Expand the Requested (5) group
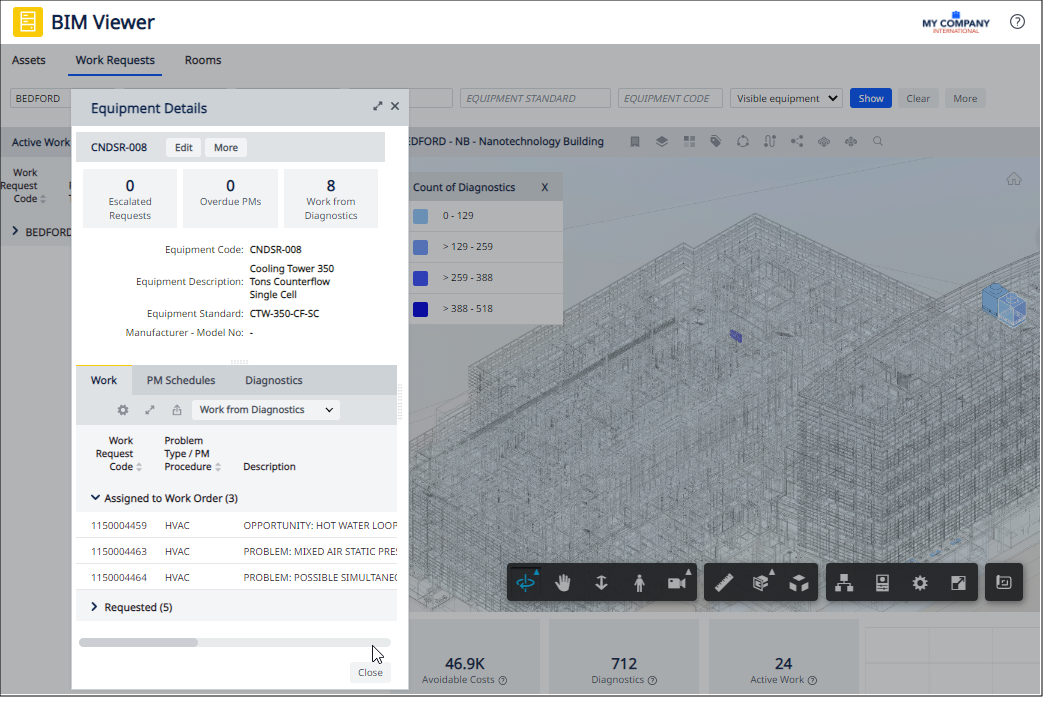The width and height of the screenshot is (1052, 706). click(x=95, y=608)
